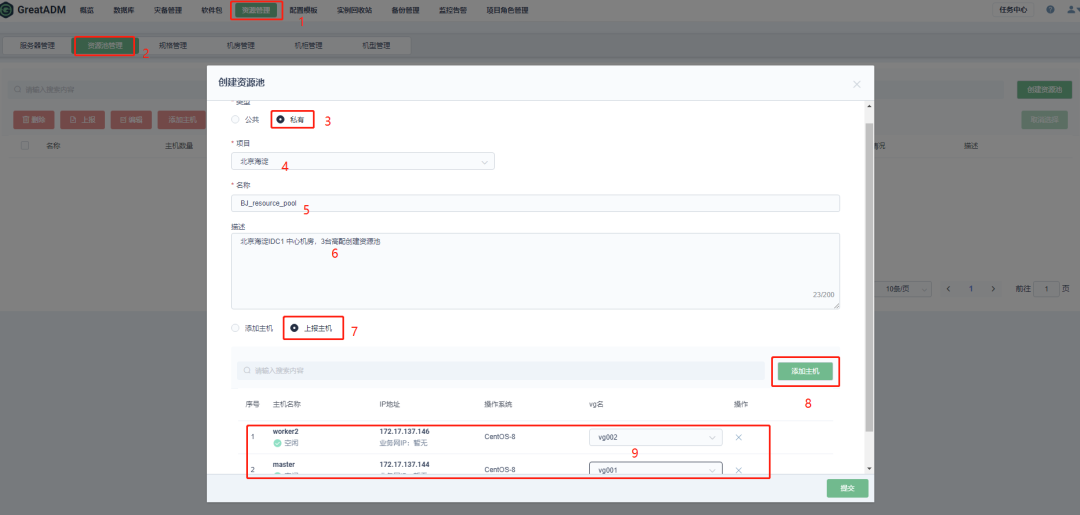Image resolution: width=1080 pixels, height=515 pixels.
Task: Open the 资源管理 menu item
Action: pyautogui.click(x=256, y=10)
